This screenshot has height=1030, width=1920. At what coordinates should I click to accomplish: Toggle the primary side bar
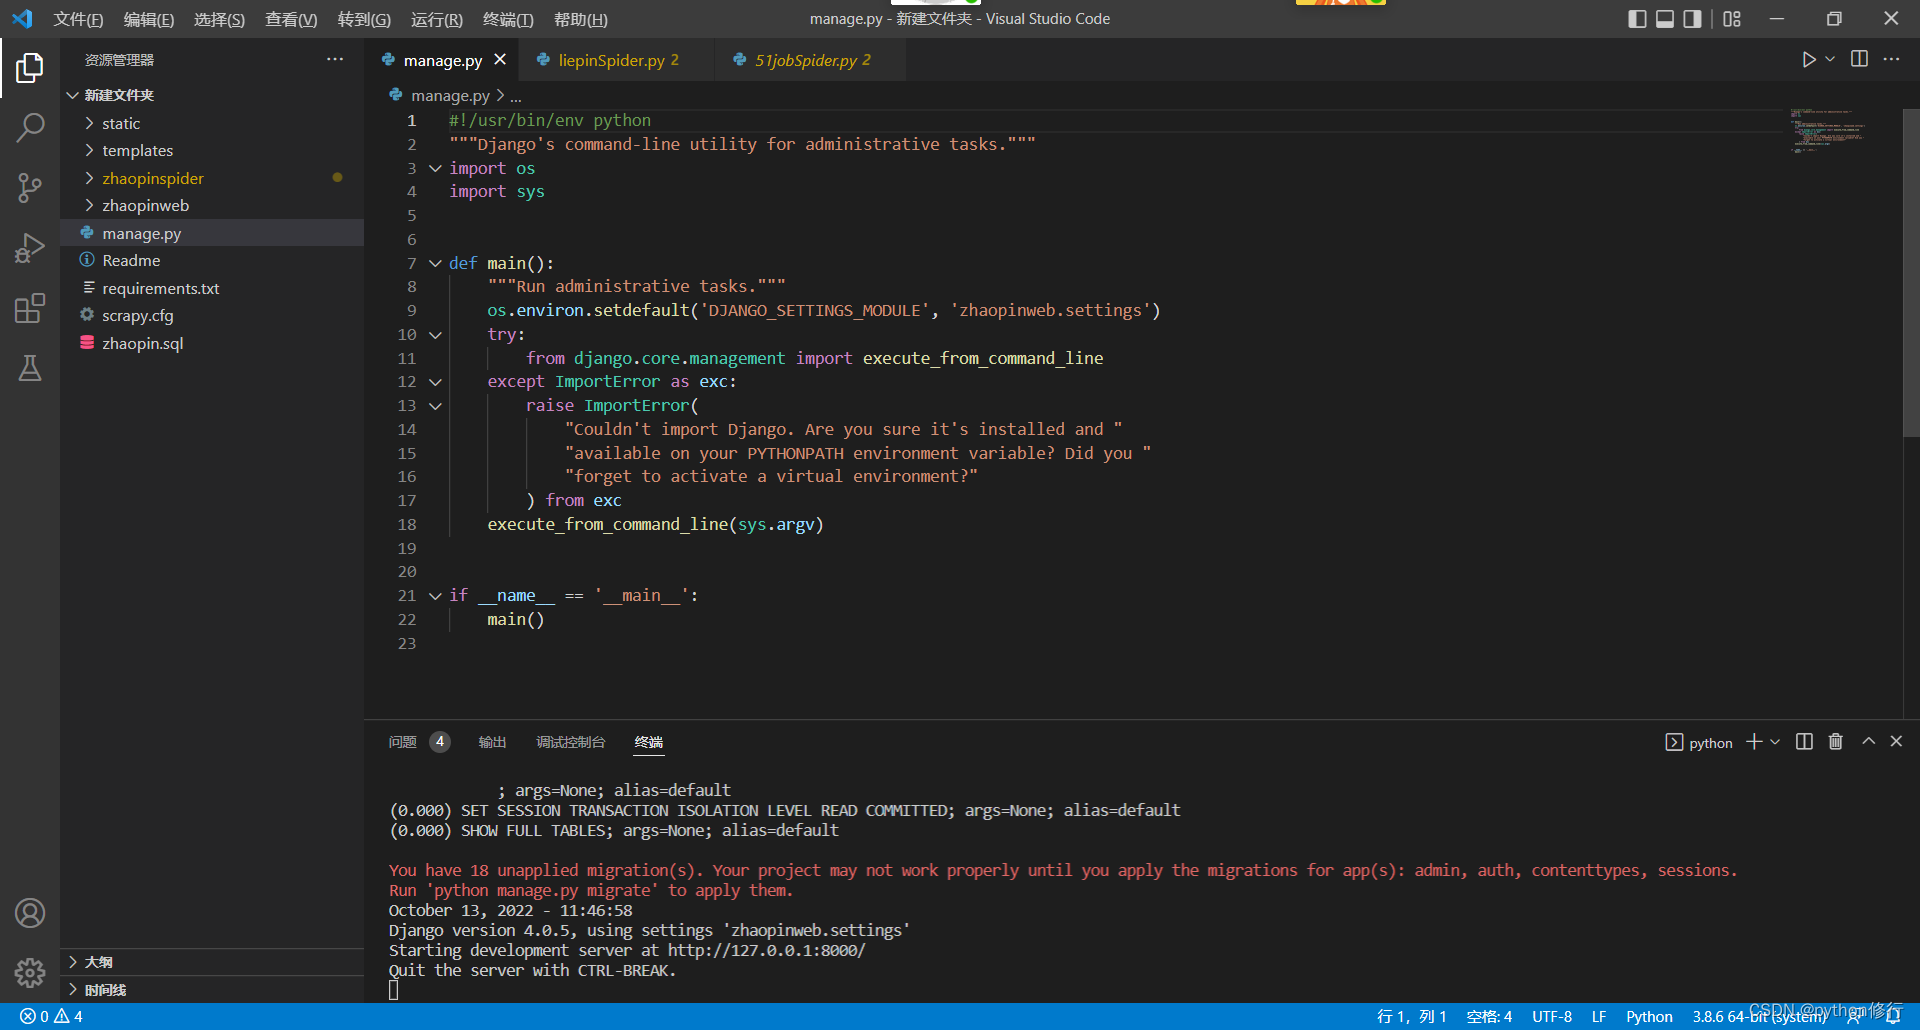tap(1637, 19)
